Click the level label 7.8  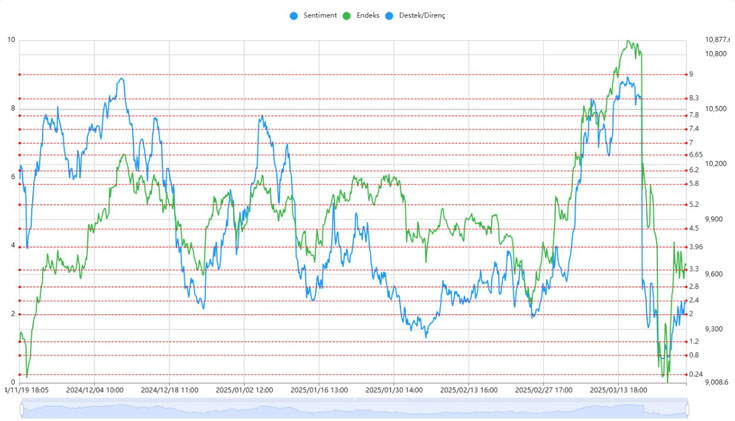pos(694,115)
